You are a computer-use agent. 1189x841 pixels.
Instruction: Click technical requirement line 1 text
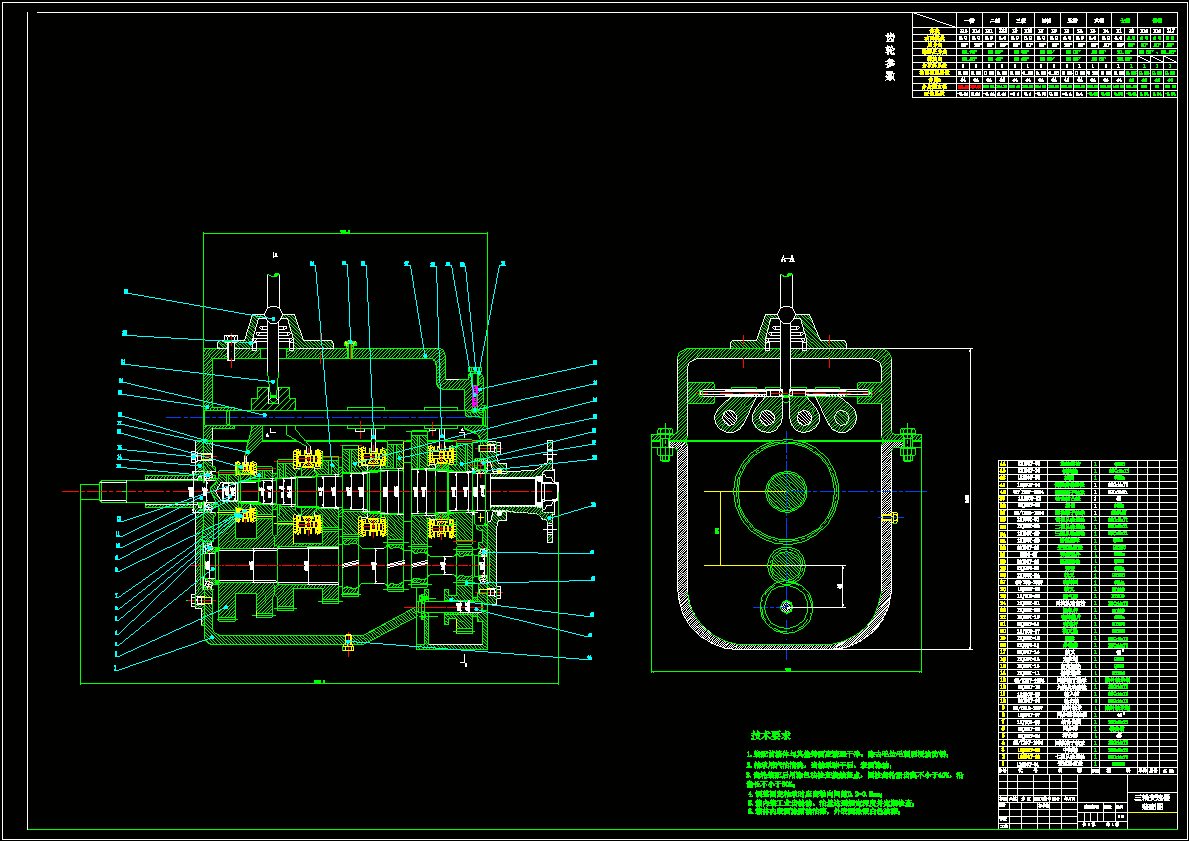(x=847, y=755)
